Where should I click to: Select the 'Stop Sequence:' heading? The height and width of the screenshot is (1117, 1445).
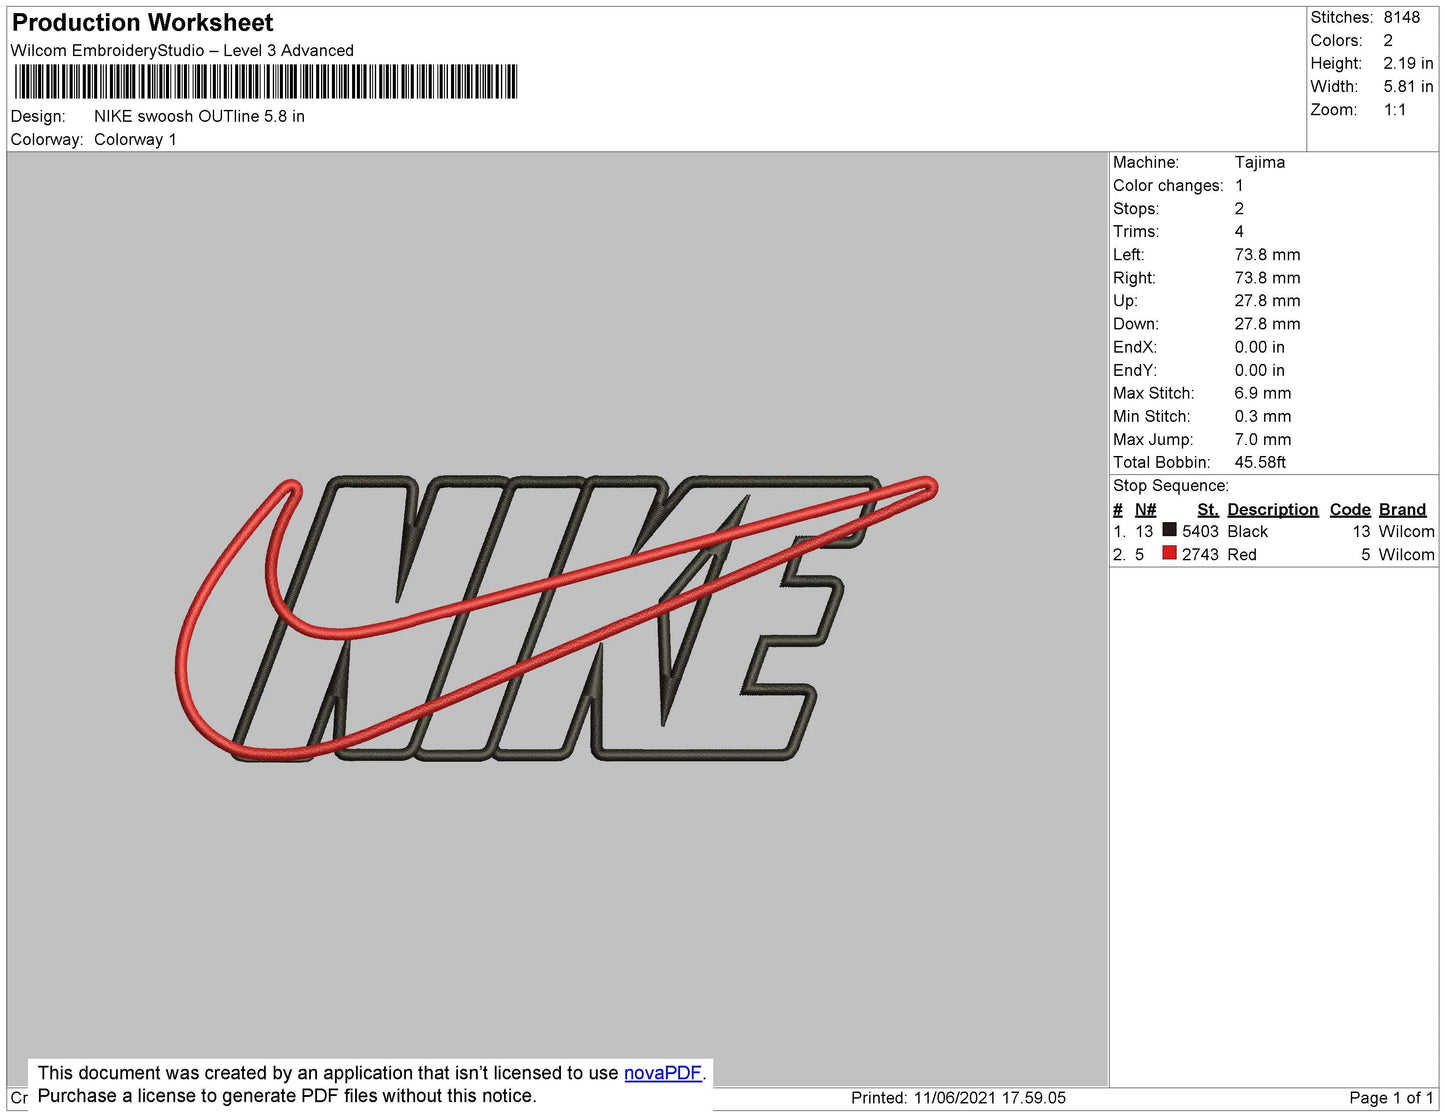1170,485
